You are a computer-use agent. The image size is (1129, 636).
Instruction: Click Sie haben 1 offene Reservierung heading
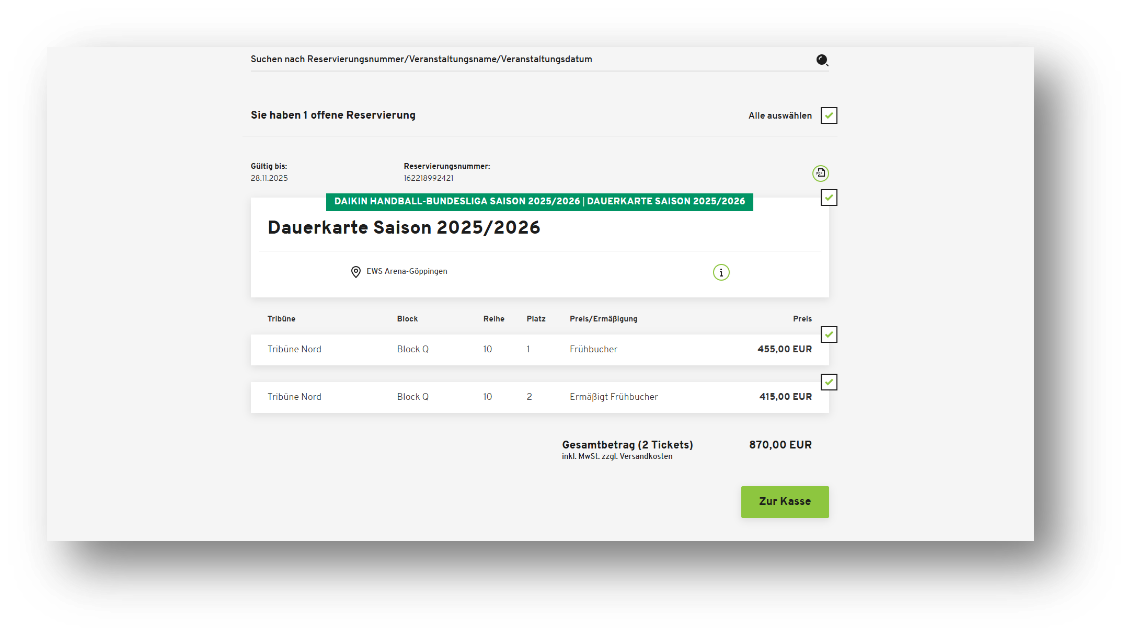point(333,115)
